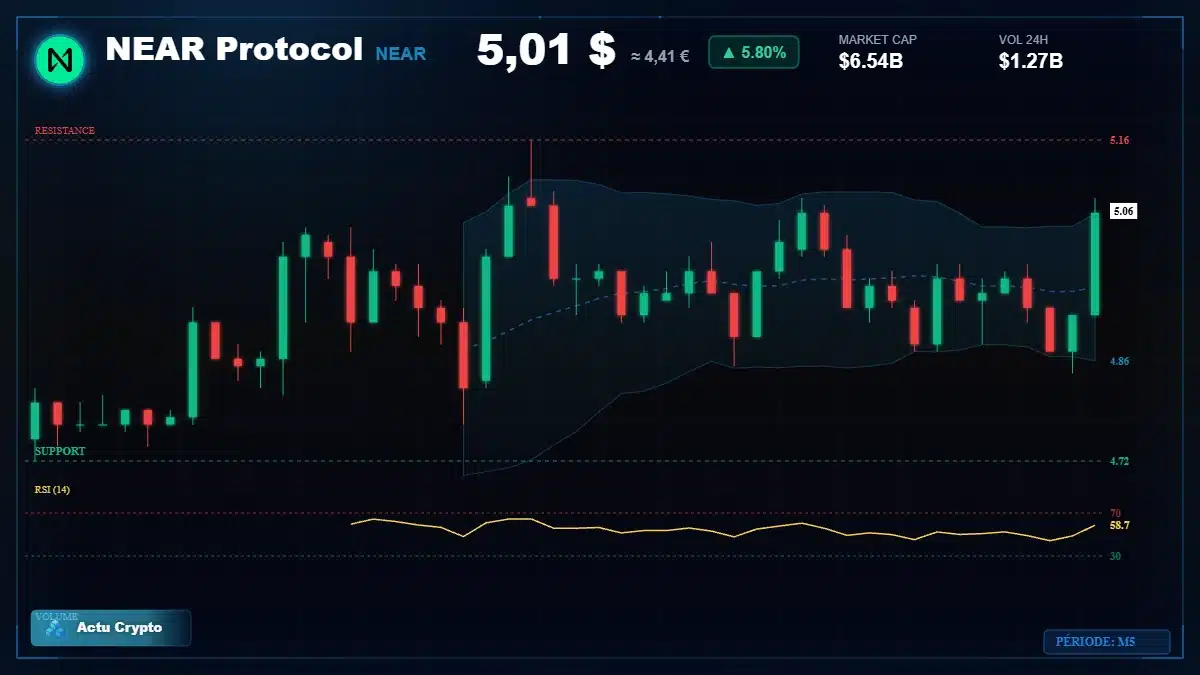Screen dimensions: 1200x675
Task: Click the 5,01 $ price value
Action: [x=545, y=50]
